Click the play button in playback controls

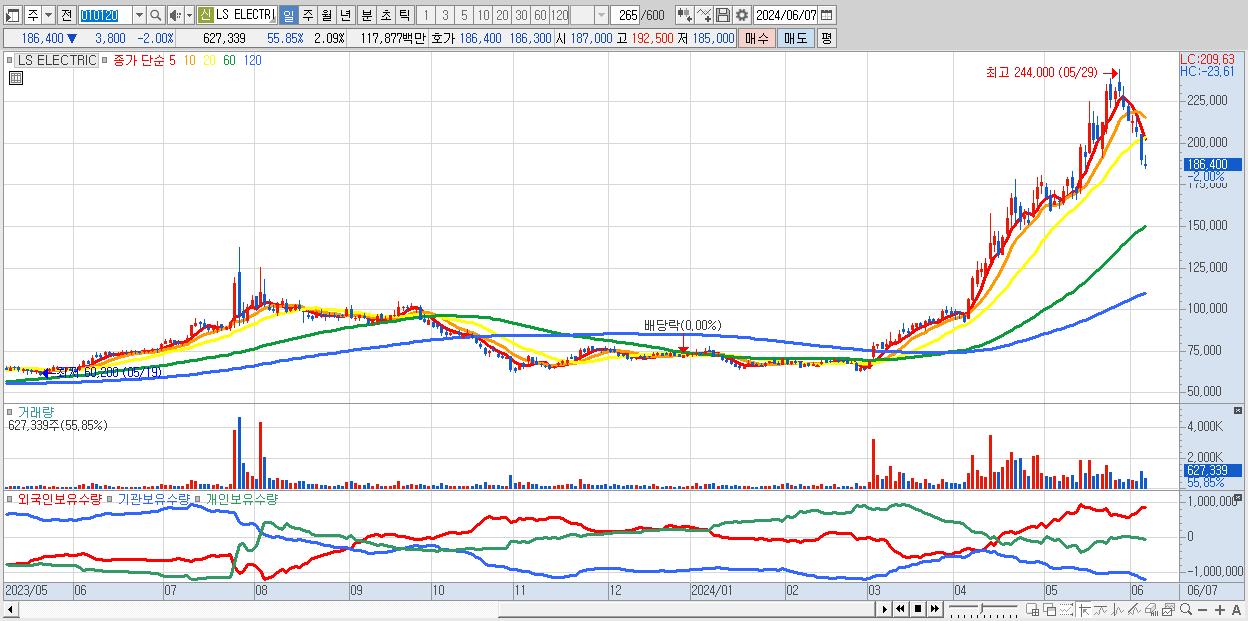coord(884,609)
